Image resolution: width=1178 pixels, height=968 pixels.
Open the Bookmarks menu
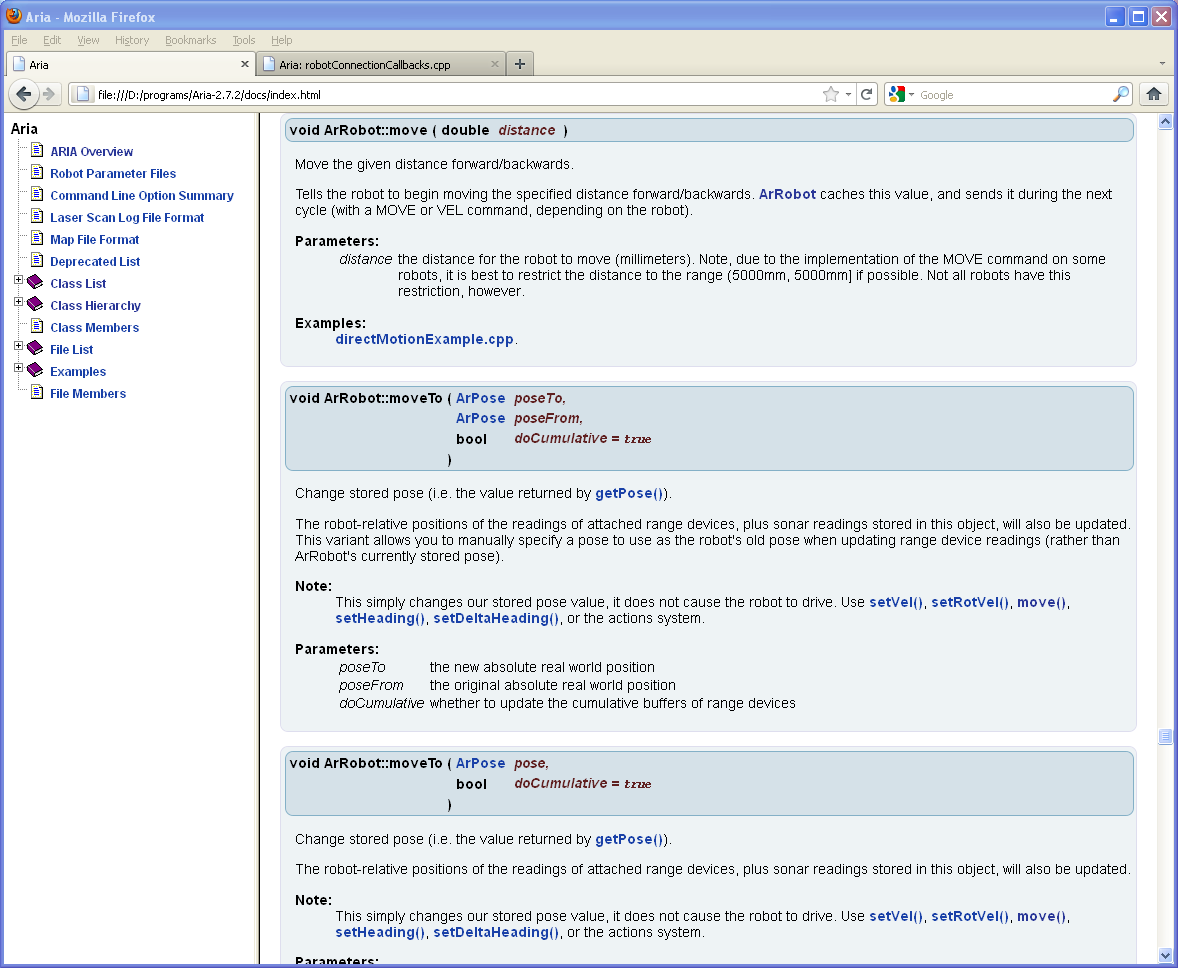pyautogui.click(x=190, y=40)
